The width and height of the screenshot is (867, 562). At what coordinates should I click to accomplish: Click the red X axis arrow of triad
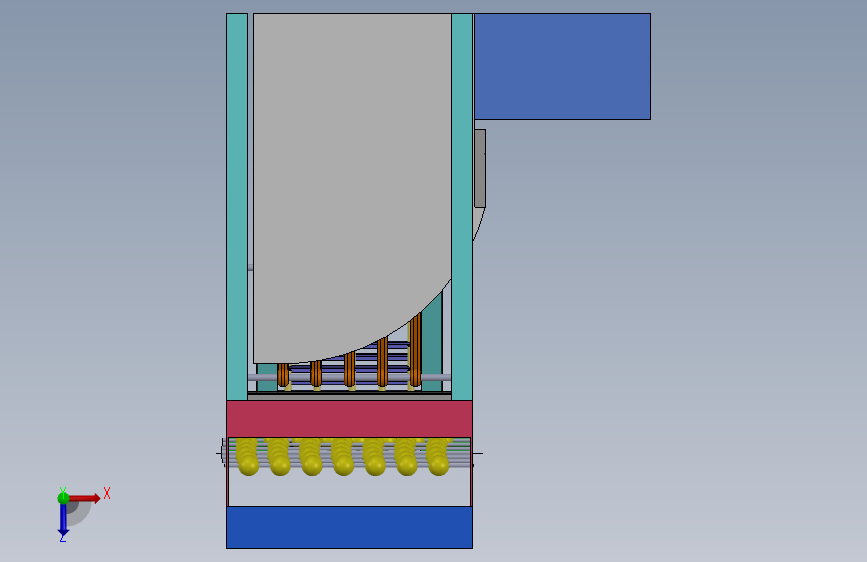tap(84, 498)
